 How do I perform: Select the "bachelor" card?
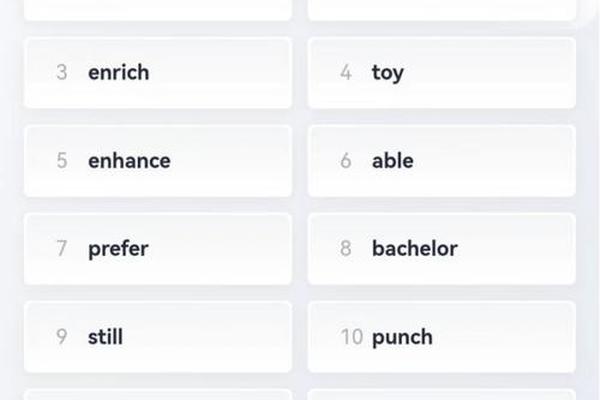point(442,249)
